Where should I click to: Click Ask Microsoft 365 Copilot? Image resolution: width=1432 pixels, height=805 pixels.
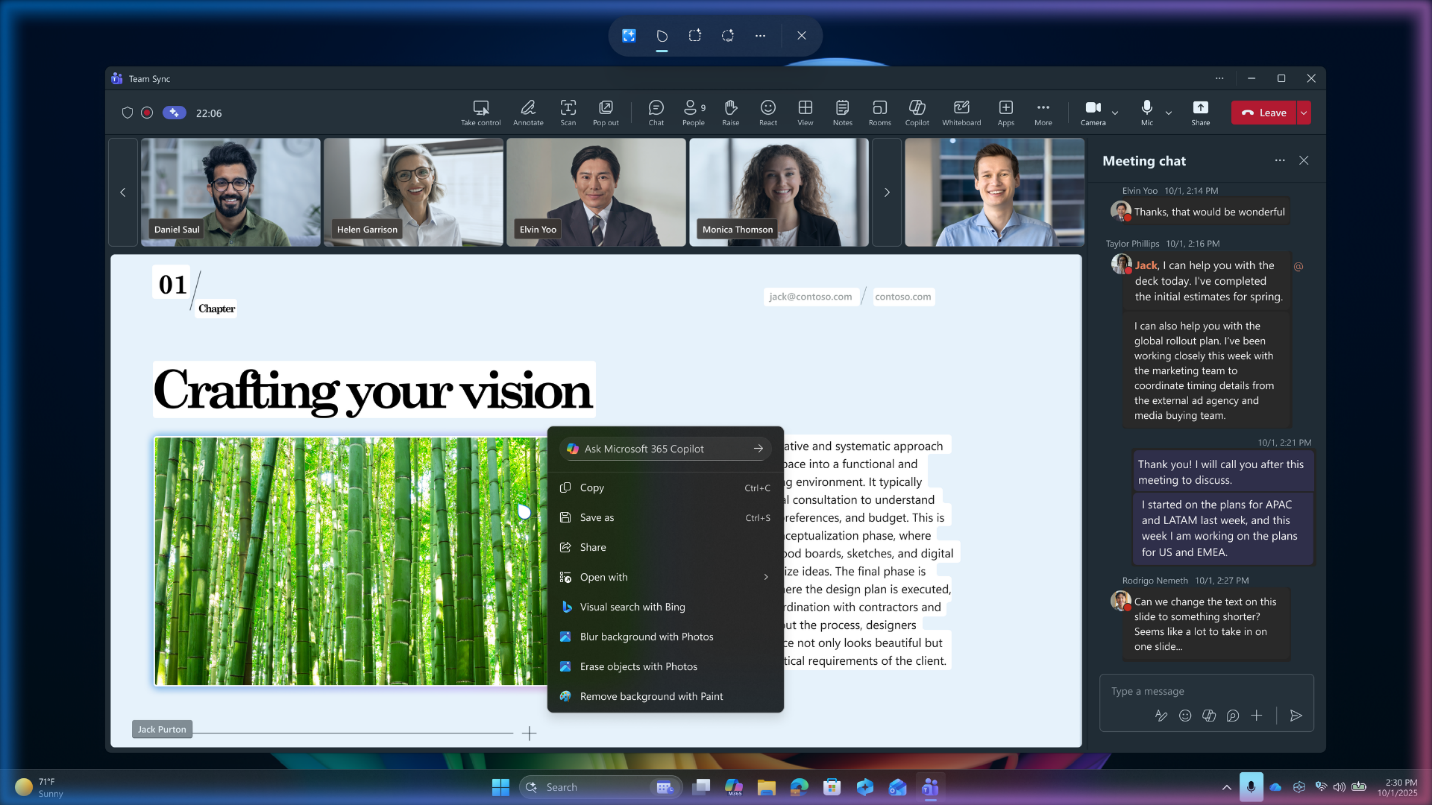(x=666, y=449)
